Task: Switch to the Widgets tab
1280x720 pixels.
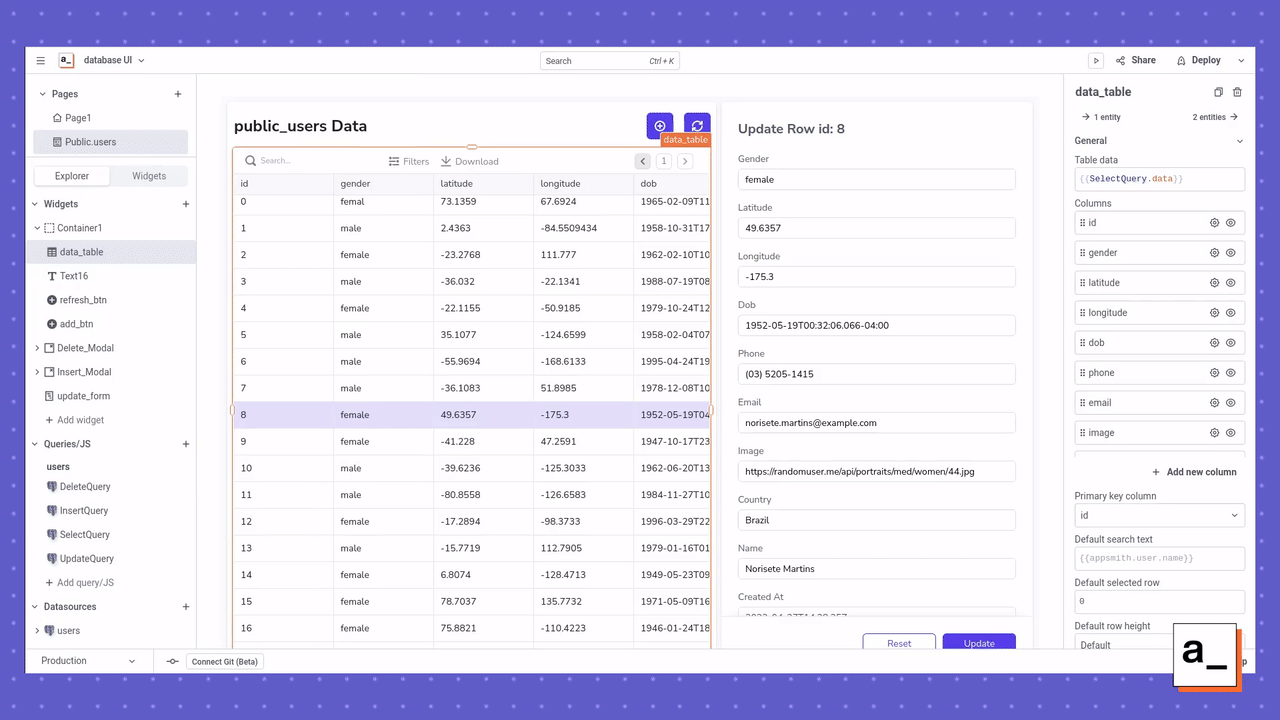Action: 148,175
